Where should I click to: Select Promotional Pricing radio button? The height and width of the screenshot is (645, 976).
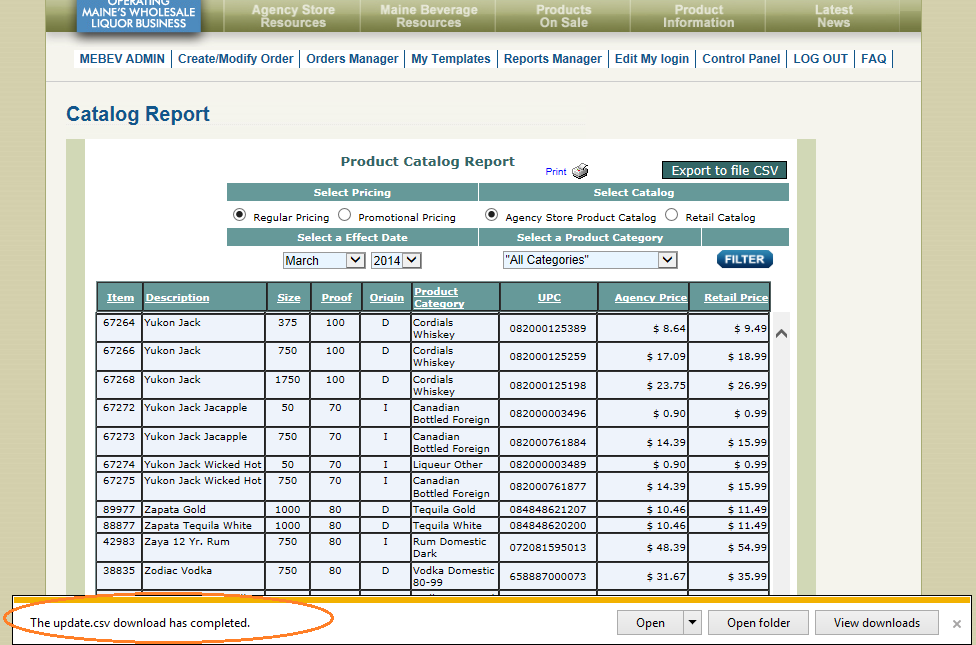[344, 215]
